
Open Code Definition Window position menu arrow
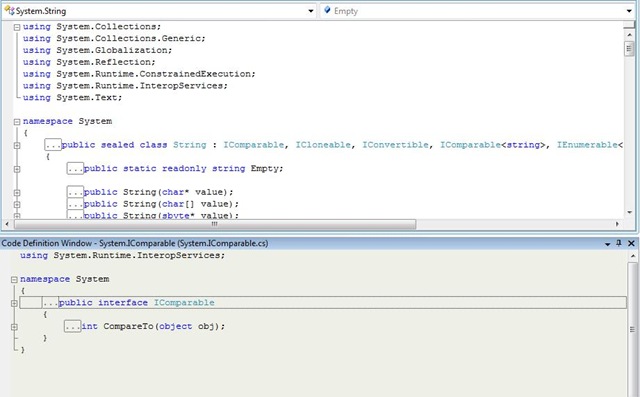point(607,244)
